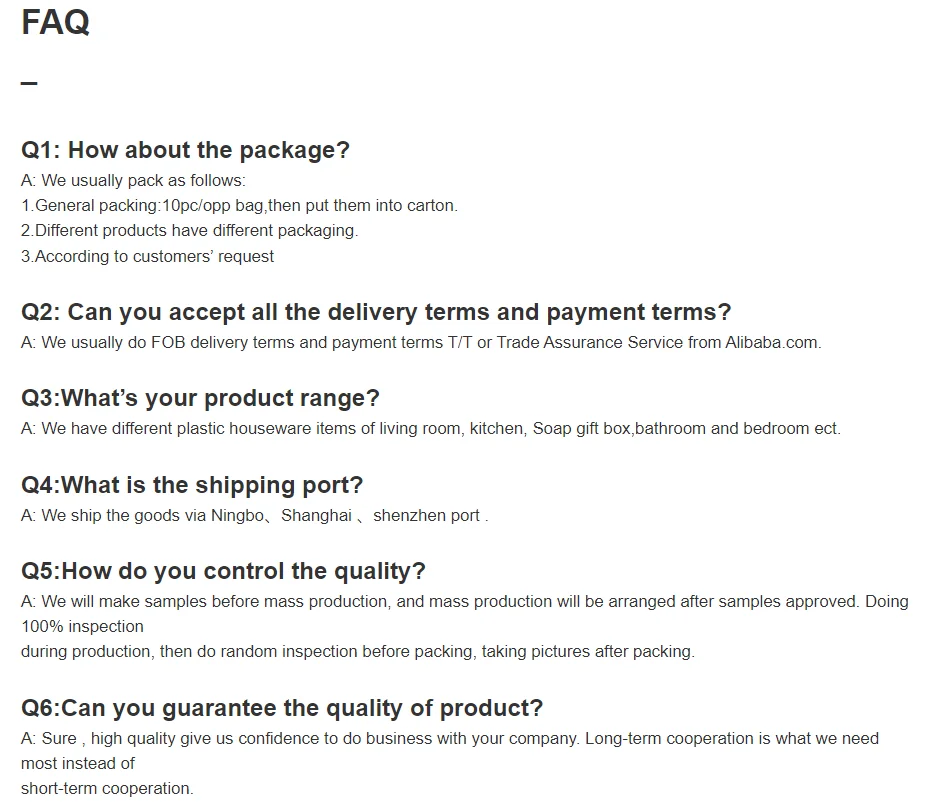Click the General packing 10pc/opp bag line
Viewport: 926px width, 803px height.
pos(239,205)
